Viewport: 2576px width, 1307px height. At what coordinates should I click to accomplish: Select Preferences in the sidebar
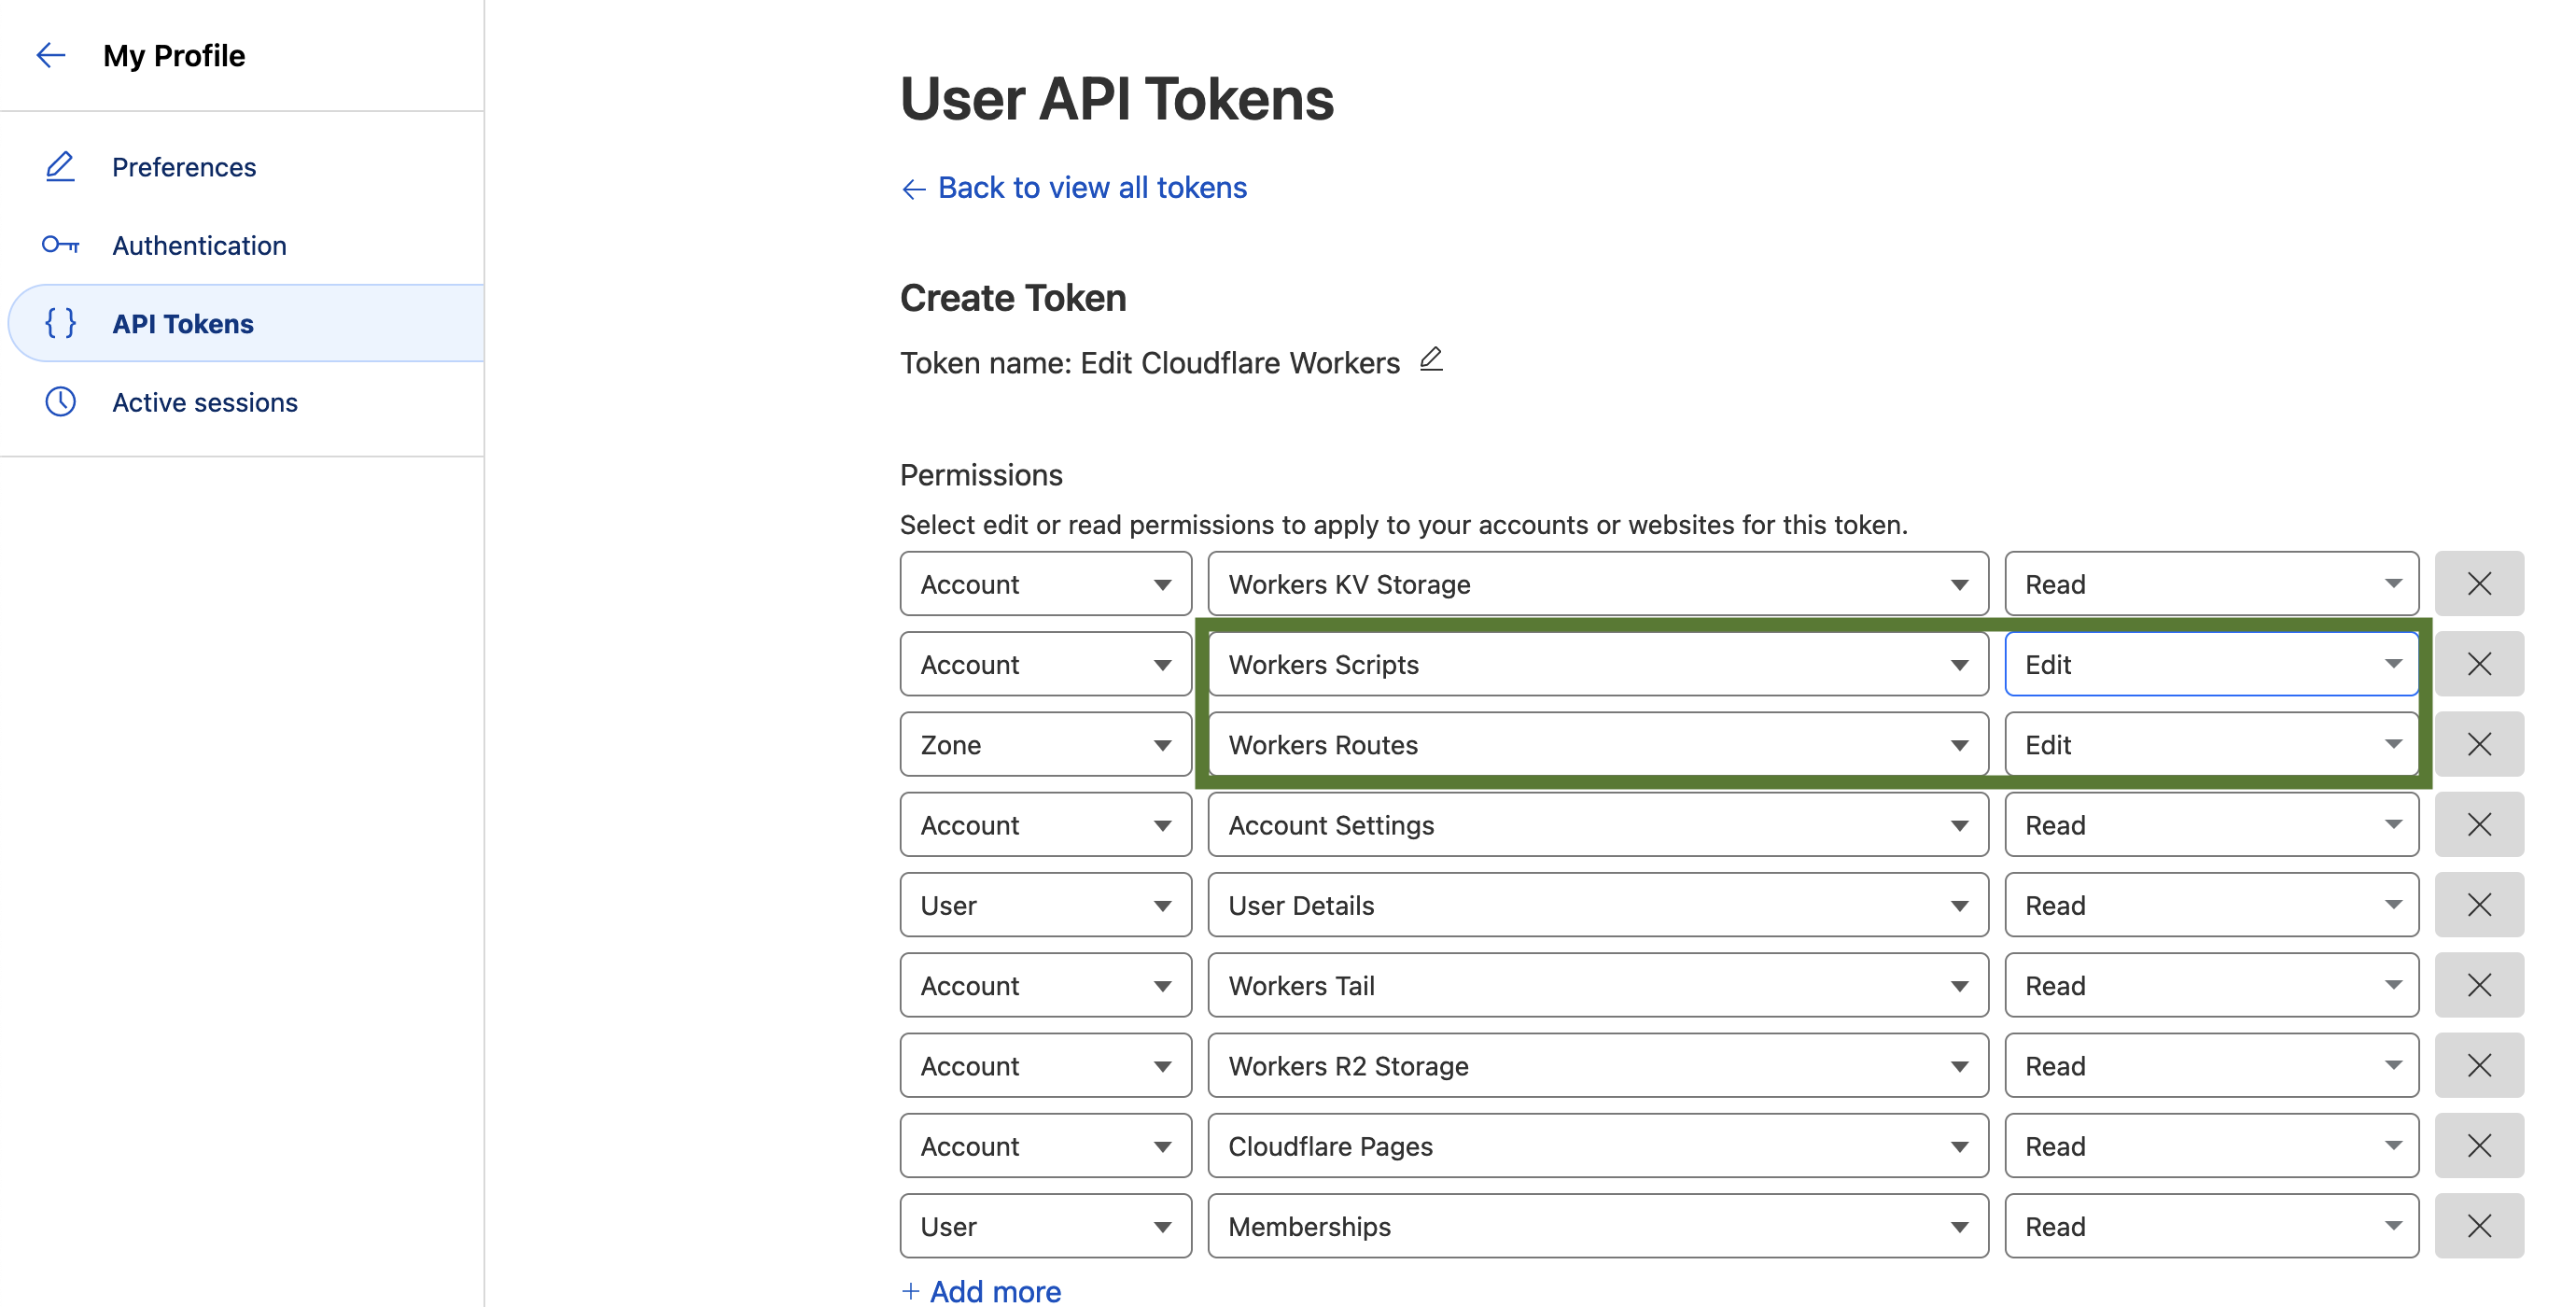183,167
